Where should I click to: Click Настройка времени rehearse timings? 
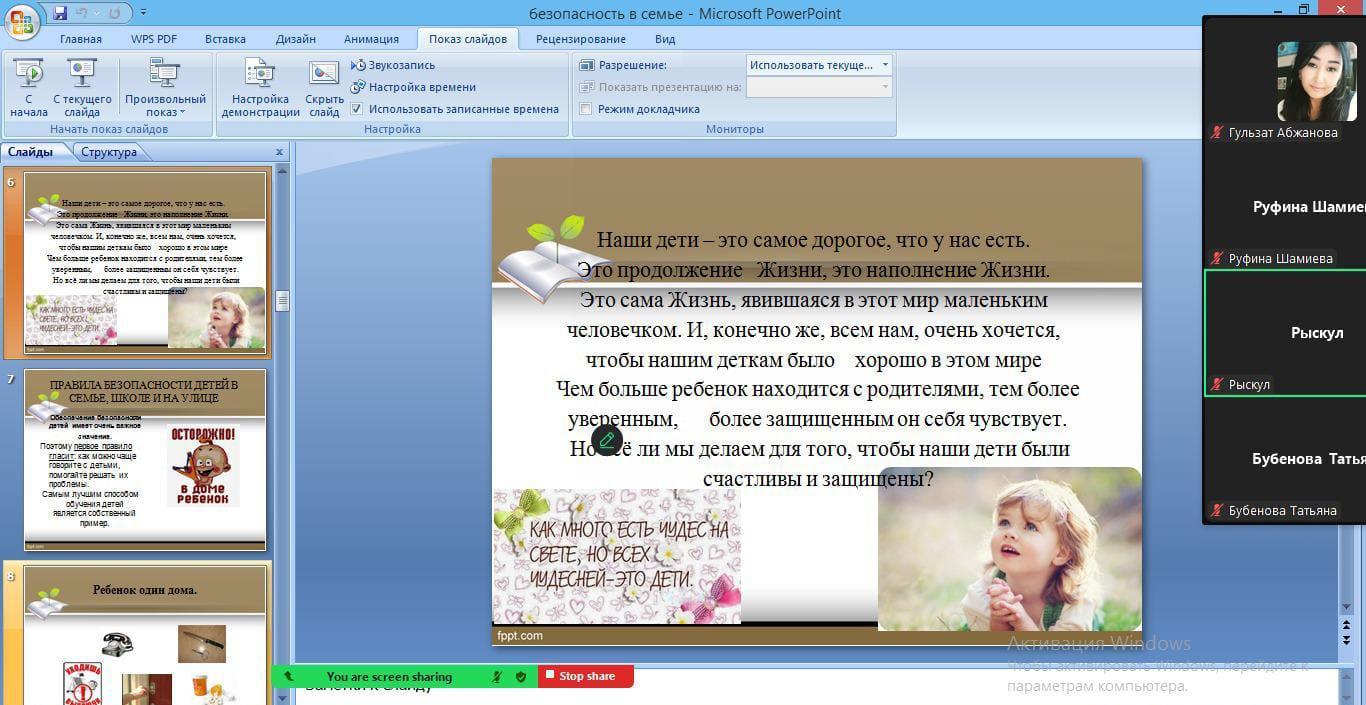coord(413,87)
